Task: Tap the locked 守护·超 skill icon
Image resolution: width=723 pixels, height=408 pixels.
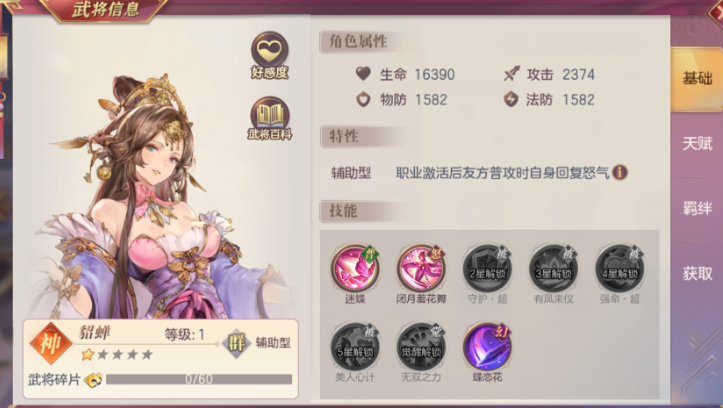Action: click(x=487, y=269)
